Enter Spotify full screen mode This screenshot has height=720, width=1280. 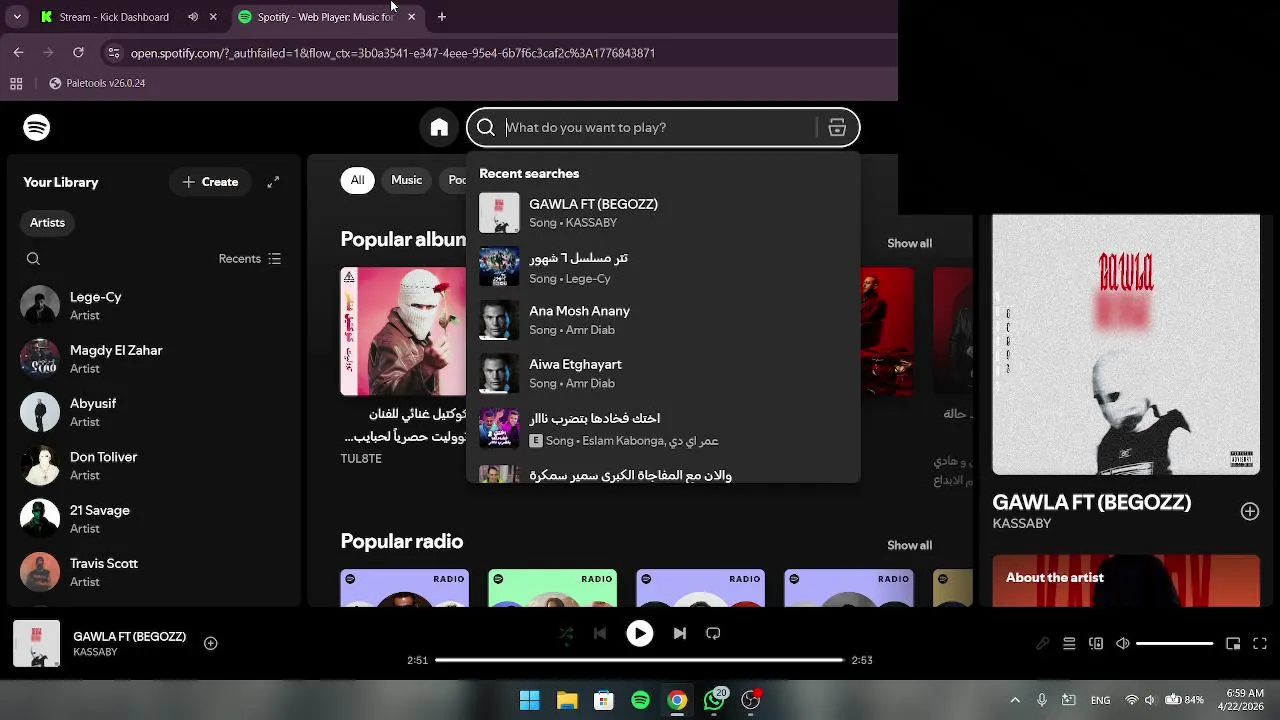pos(1260,644)
